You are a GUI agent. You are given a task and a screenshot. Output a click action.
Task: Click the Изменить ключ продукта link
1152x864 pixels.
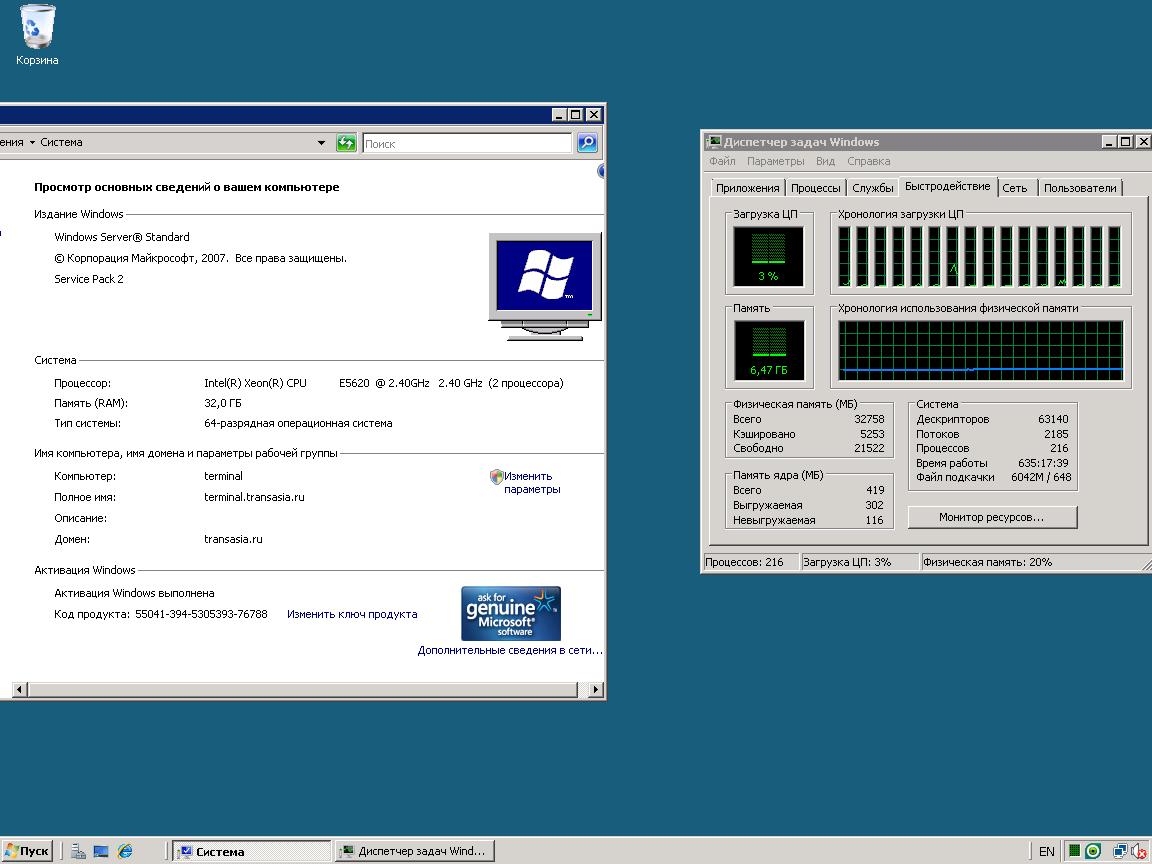pos(352,614)
